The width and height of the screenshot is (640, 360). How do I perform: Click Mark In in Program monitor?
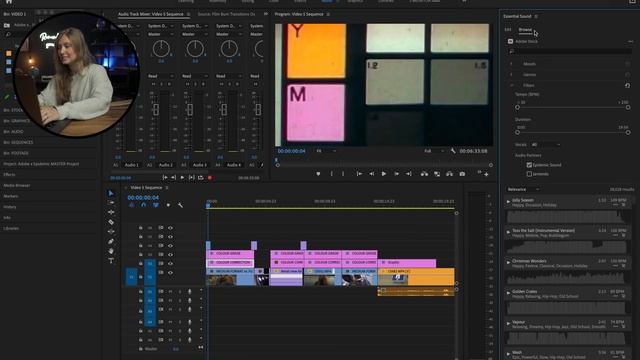click(x=331, y=174)
